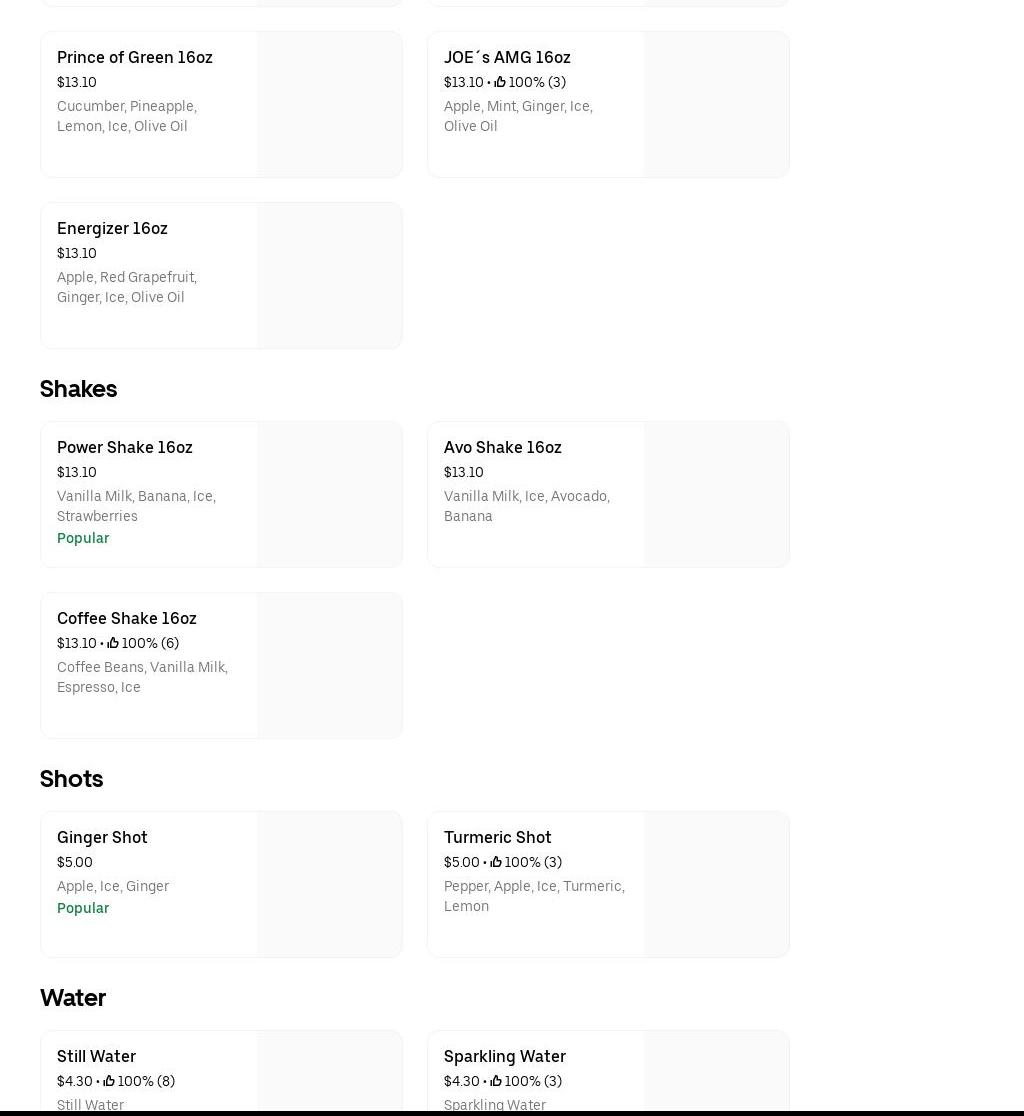Click thumbs-up icon on Sparkling Water

(496, 1081)
